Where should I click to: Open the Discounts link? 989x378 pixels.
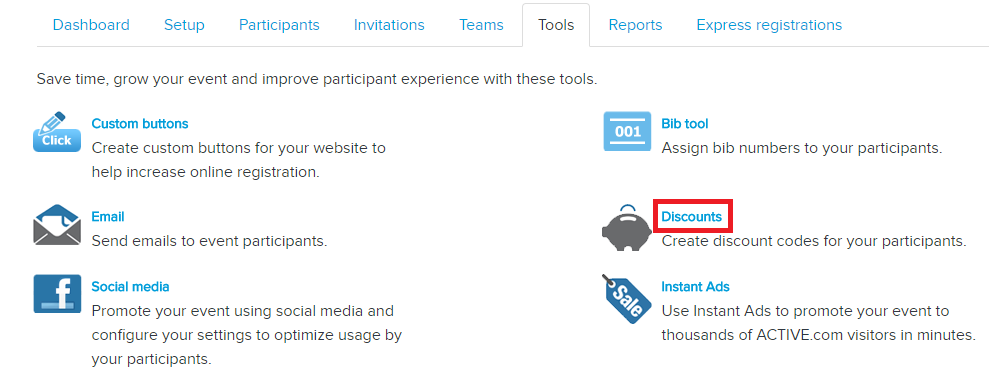point(691,216)
